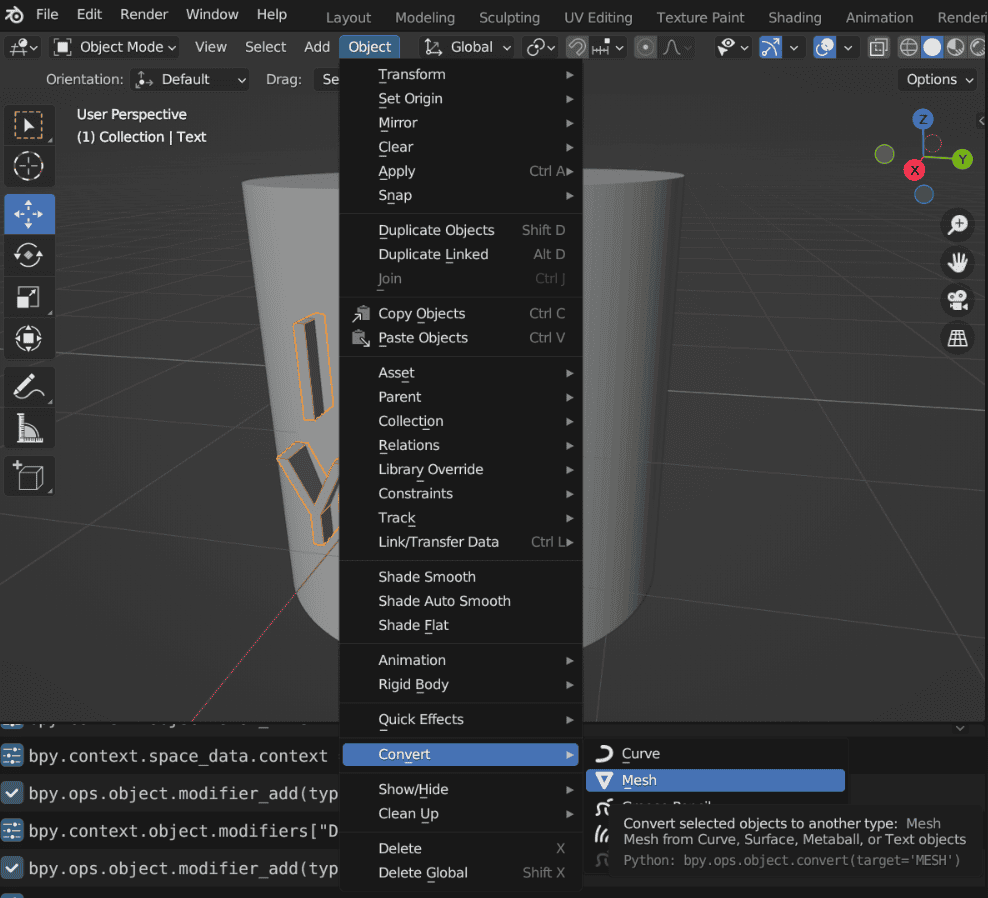Open the Apply submenu
Viewport: 988px width, 898px height.
pos(461,171)
